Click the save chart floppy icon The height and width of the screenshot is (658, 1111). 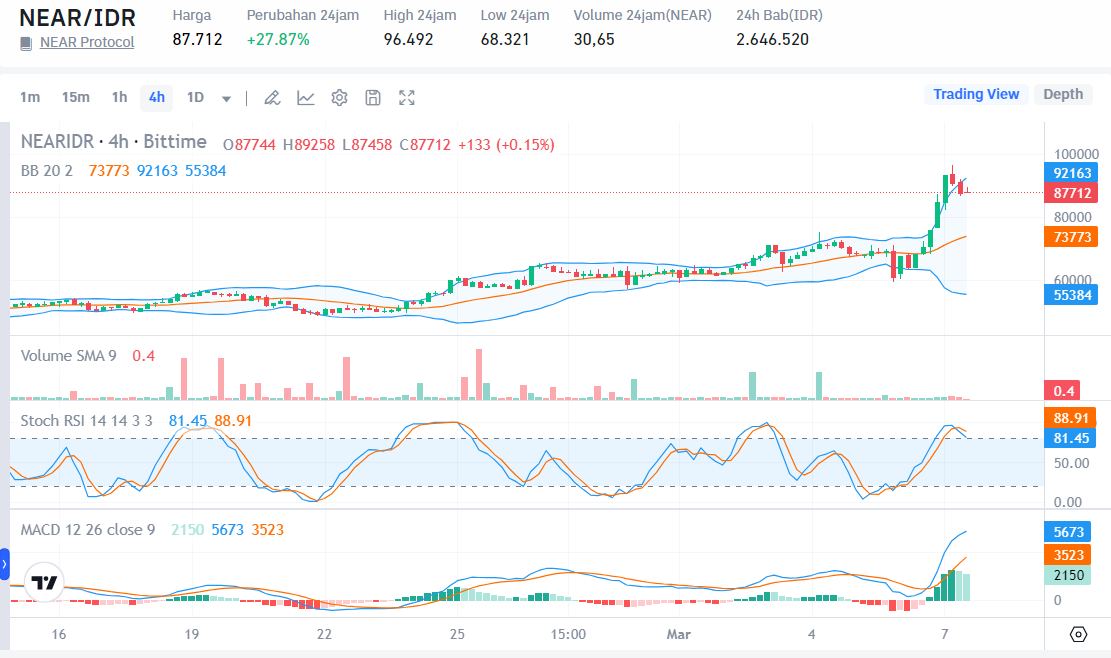tap(373, 98)
